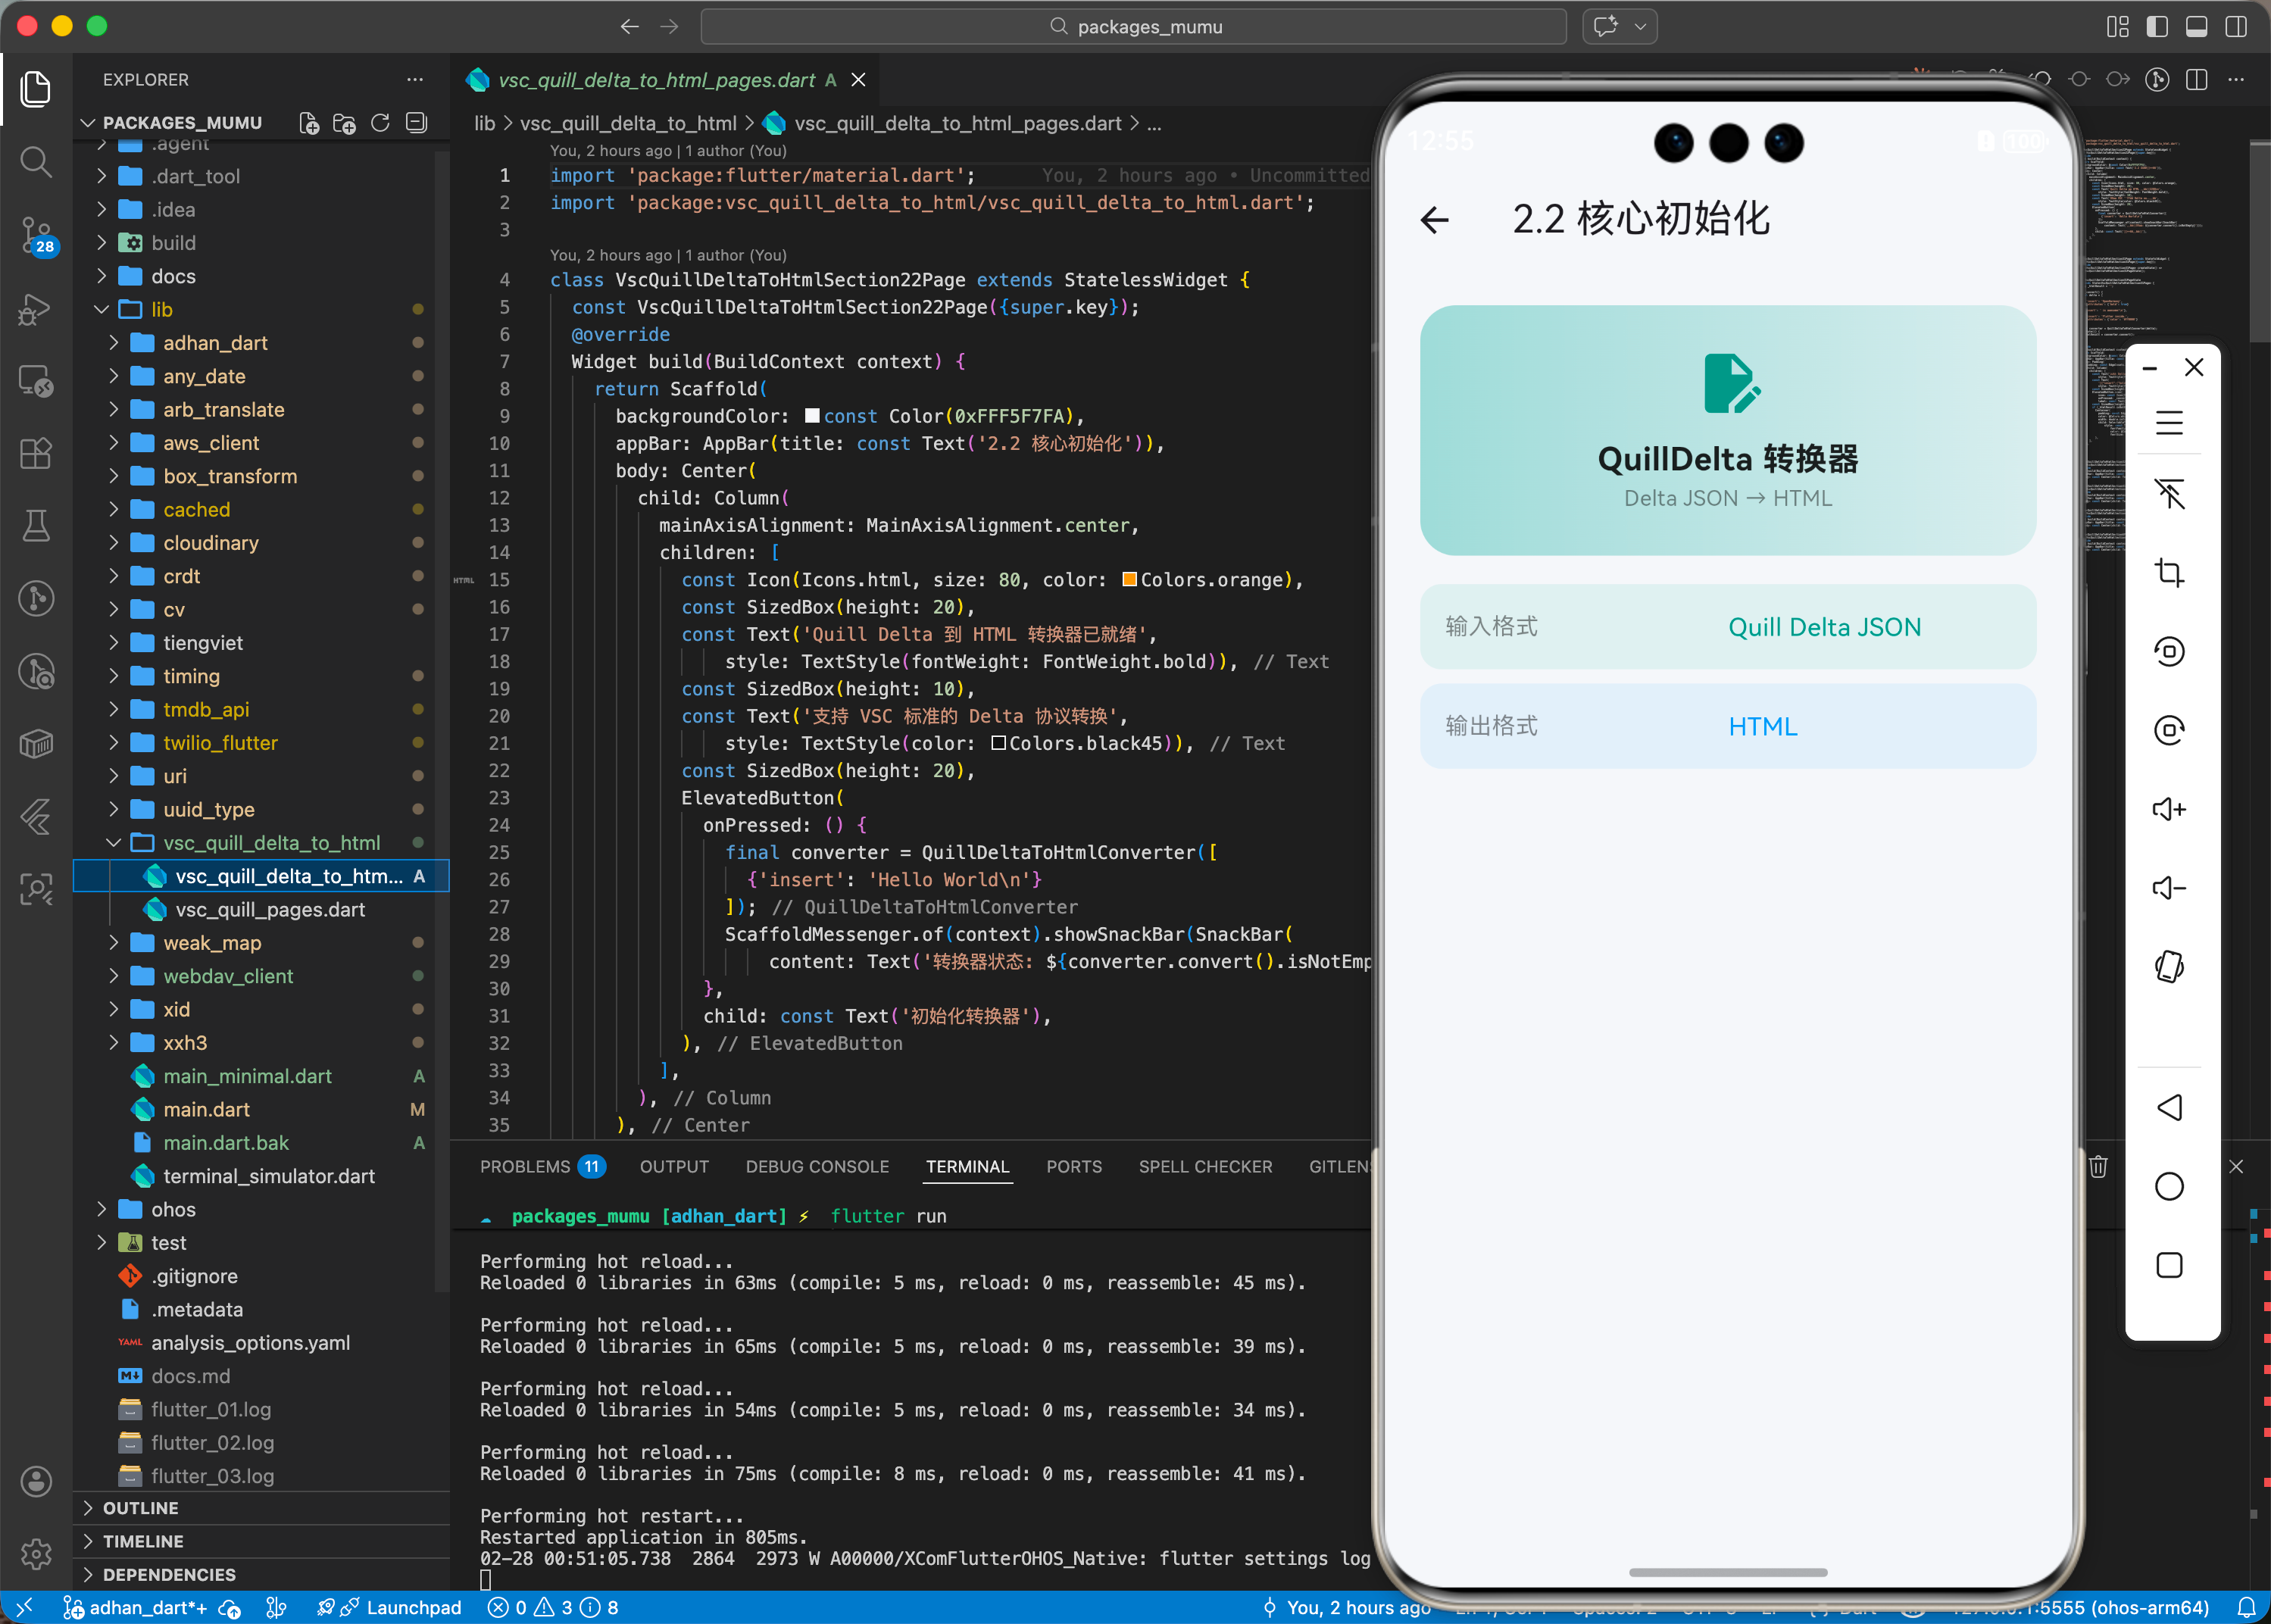Click Go Forward arrow in title bar
The width and height of the screenshot is (2271, 1624).
(x=669, y=26)
